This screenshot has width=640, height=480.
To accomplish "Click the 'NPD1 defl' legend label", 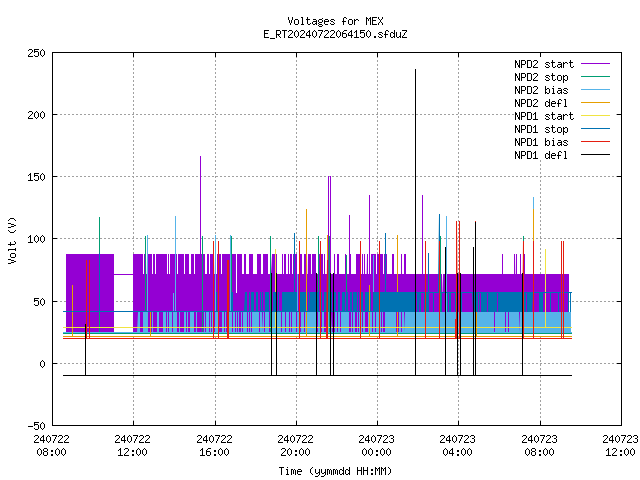I will tap(541, 156).
